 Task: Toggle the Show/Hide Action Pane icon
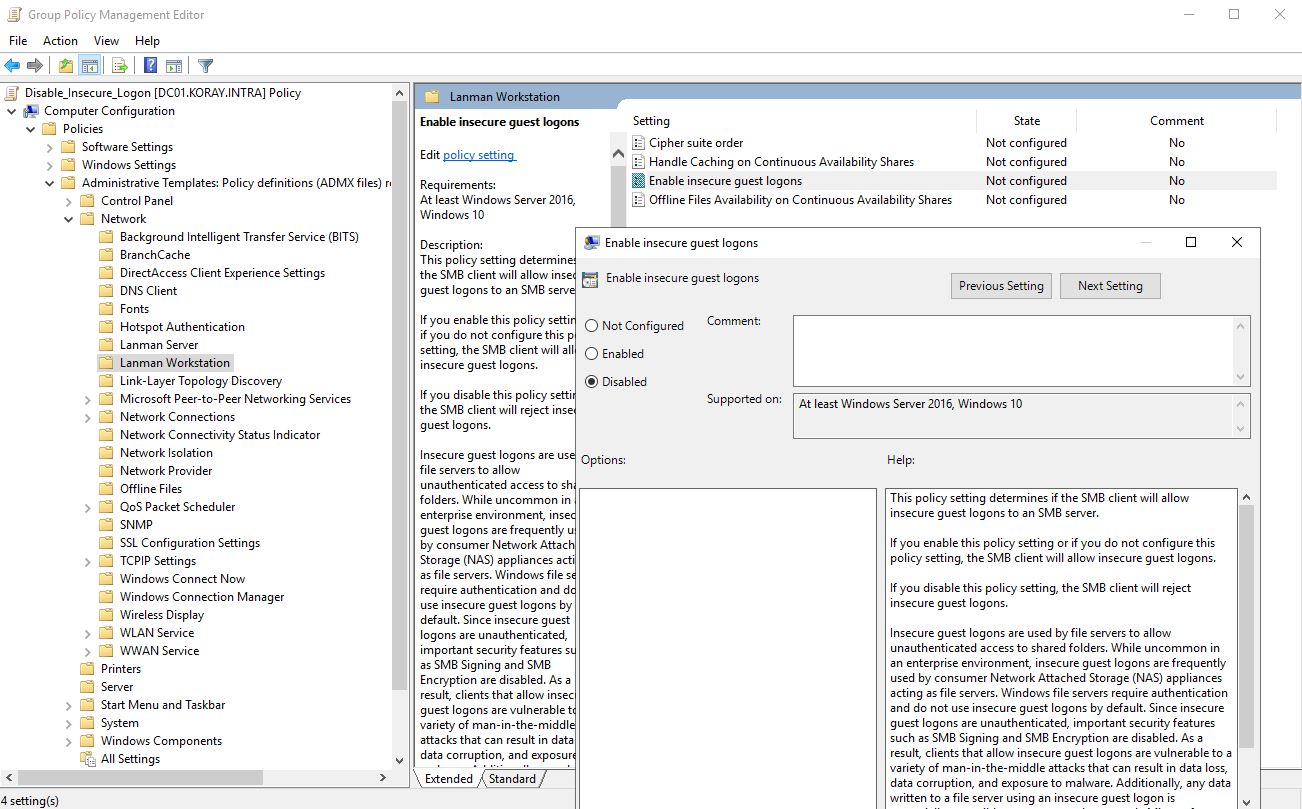click(x=174, y=66)
